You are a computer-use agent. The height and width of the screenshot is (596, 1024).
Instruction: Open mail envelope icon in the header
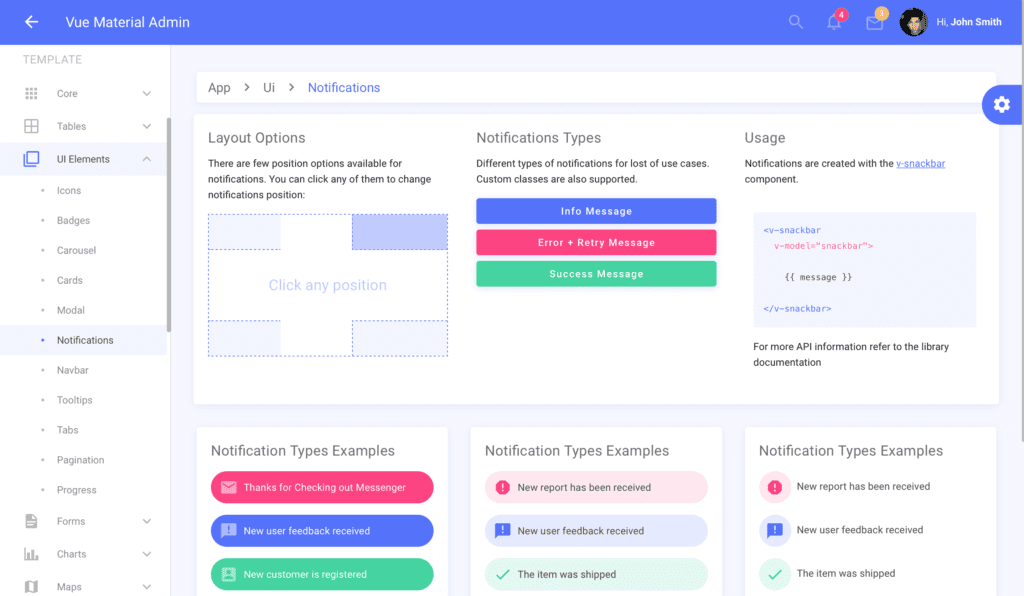point(874,24)
